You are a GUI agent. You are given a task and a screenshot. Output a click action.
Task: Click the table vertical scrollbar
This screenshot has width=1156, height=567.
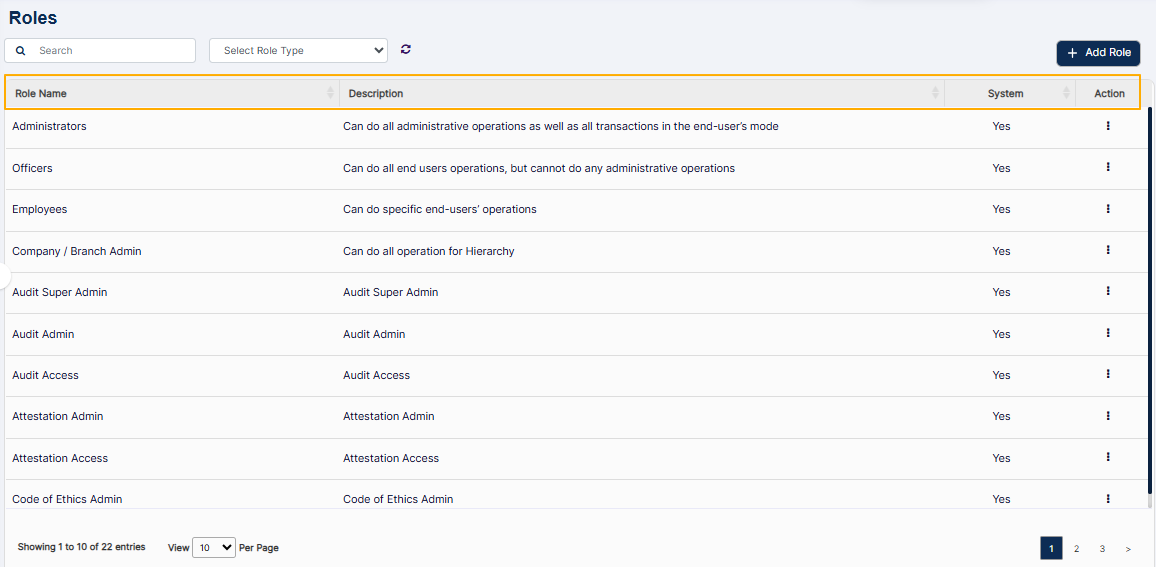[1149, 300]
